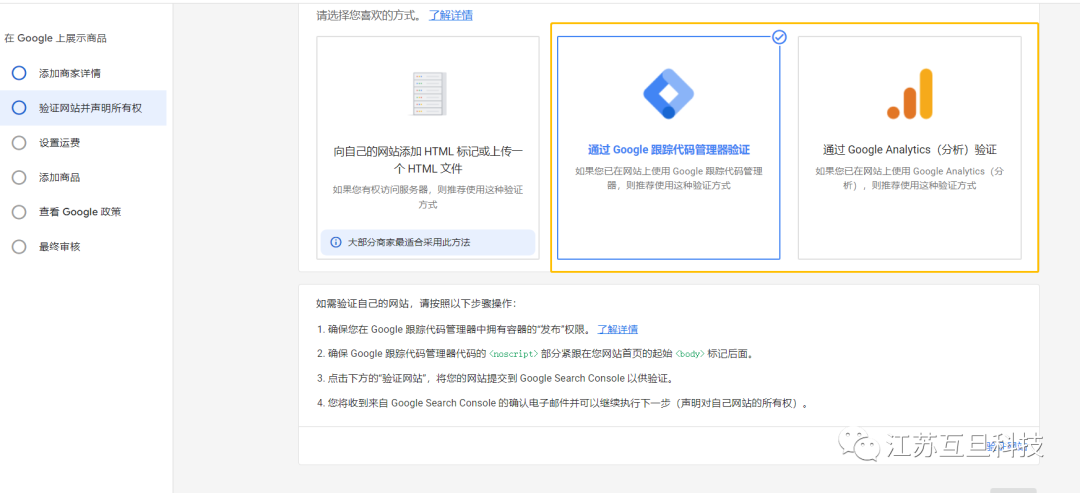Image resolution: width=1080 pixels, height=493 pixels.
Task: Choose 通过 Google 跟踪代码管理器验证 card title
Action: 668,150
